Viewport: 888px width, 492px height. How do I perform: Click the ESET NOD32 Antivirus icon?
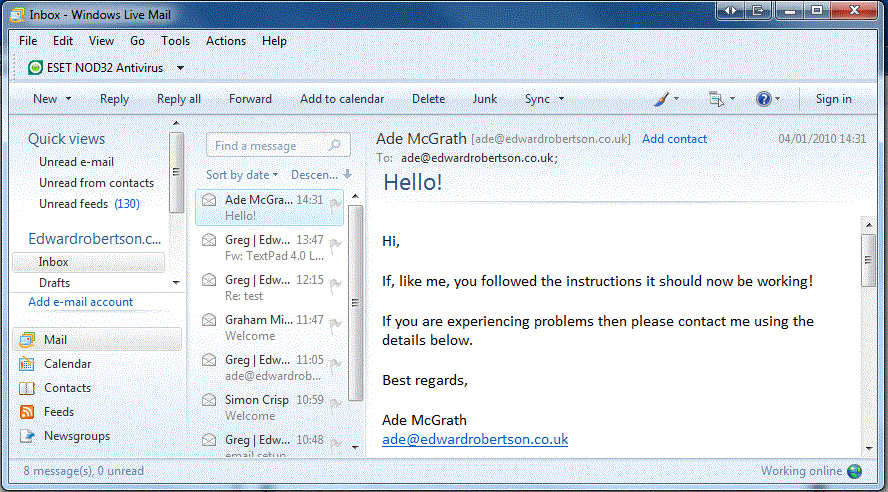point(36,68)
